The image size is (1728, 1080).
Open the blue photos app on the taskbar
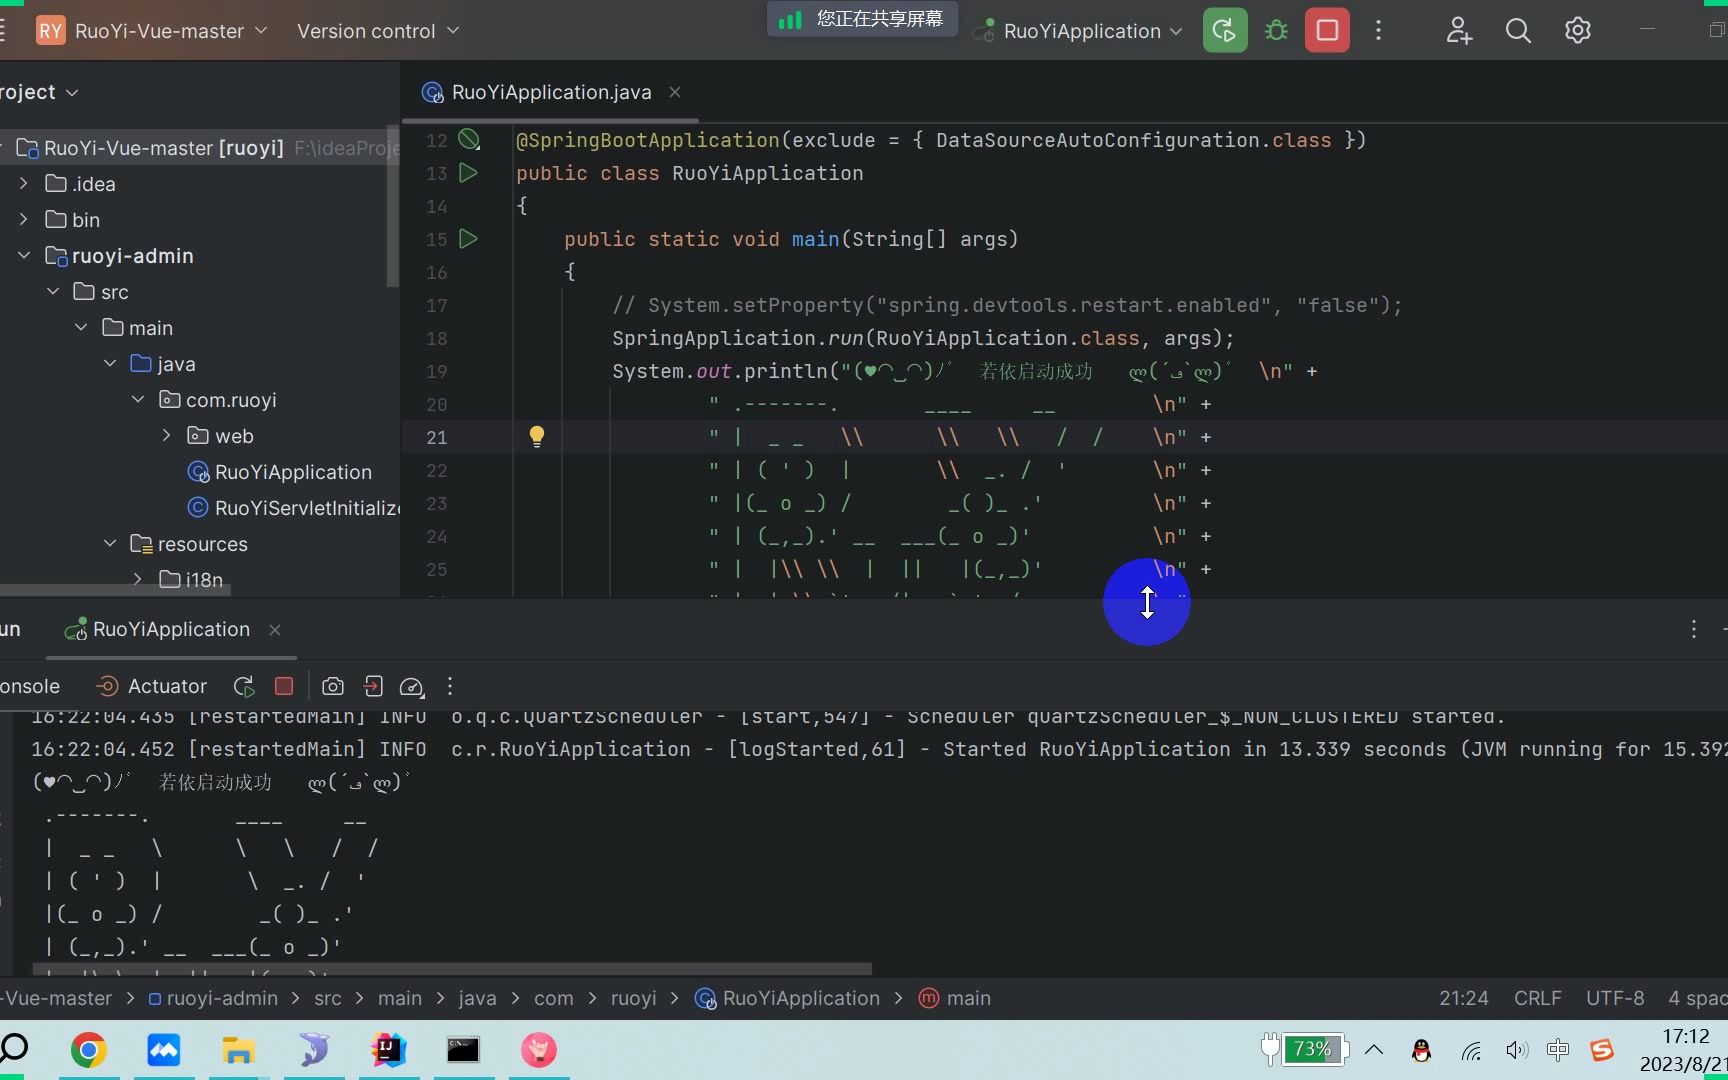pyautogui.click(x=163, y=1049)
